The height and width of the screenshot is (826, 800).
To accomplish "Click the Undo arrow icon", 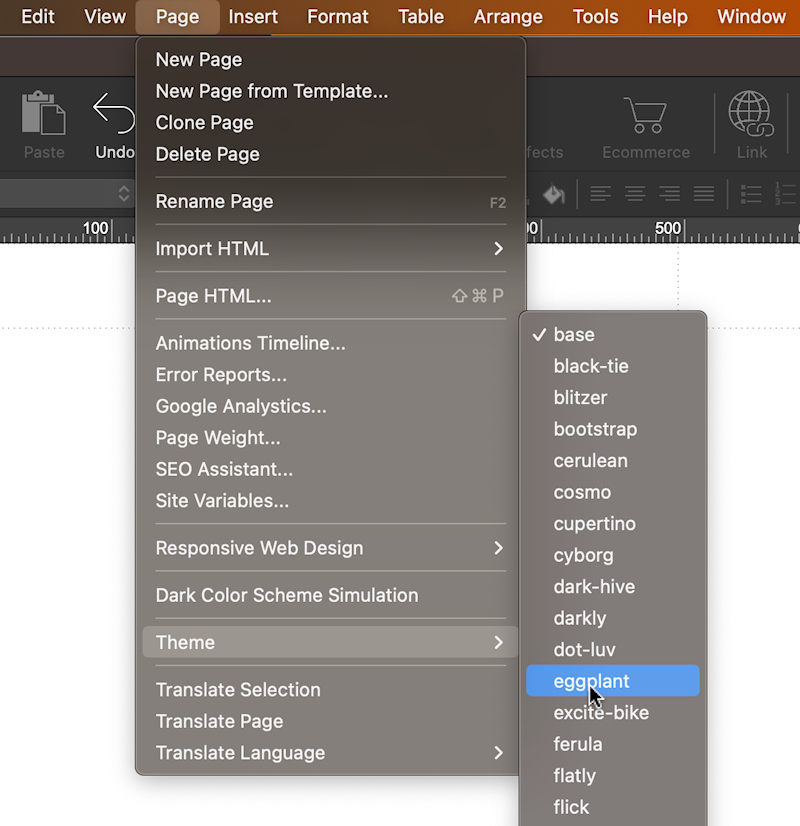I will (x=114, y=113).
